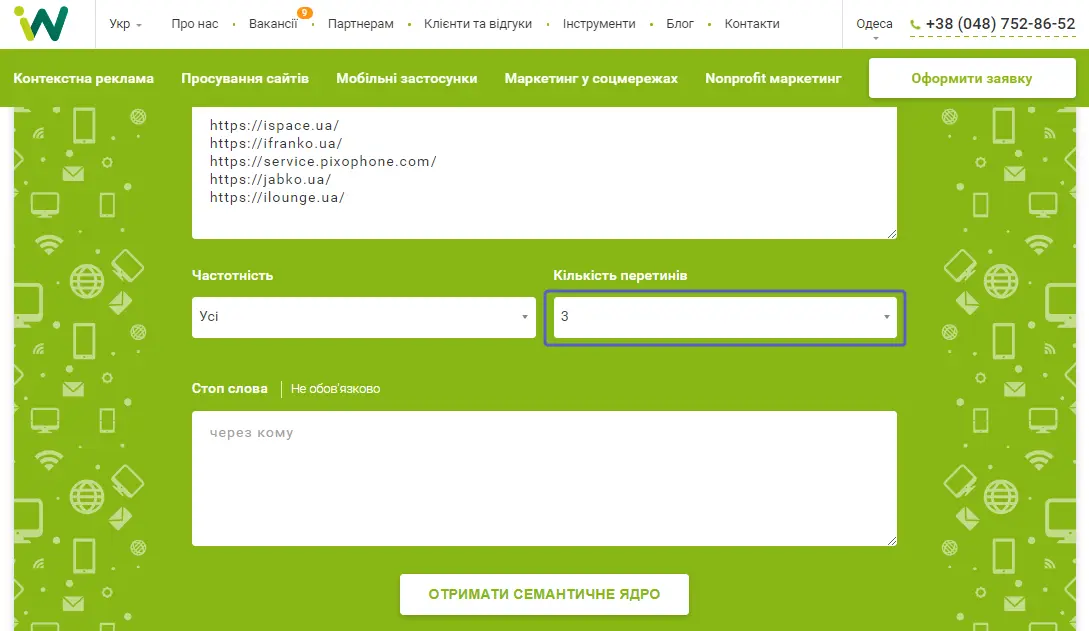Call the +38 (048) 752-86-52 number link

point(1000,24)
